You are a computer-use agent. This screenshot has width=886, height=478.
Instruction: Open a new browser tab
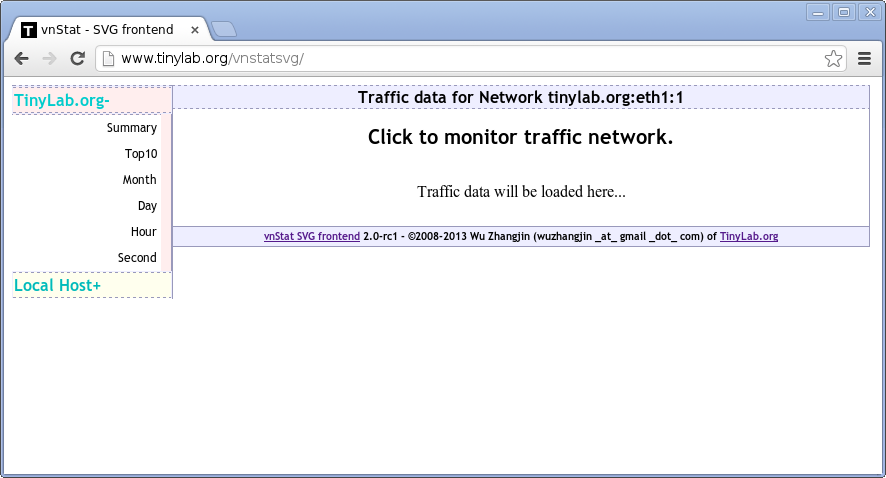tap(223, 29)
